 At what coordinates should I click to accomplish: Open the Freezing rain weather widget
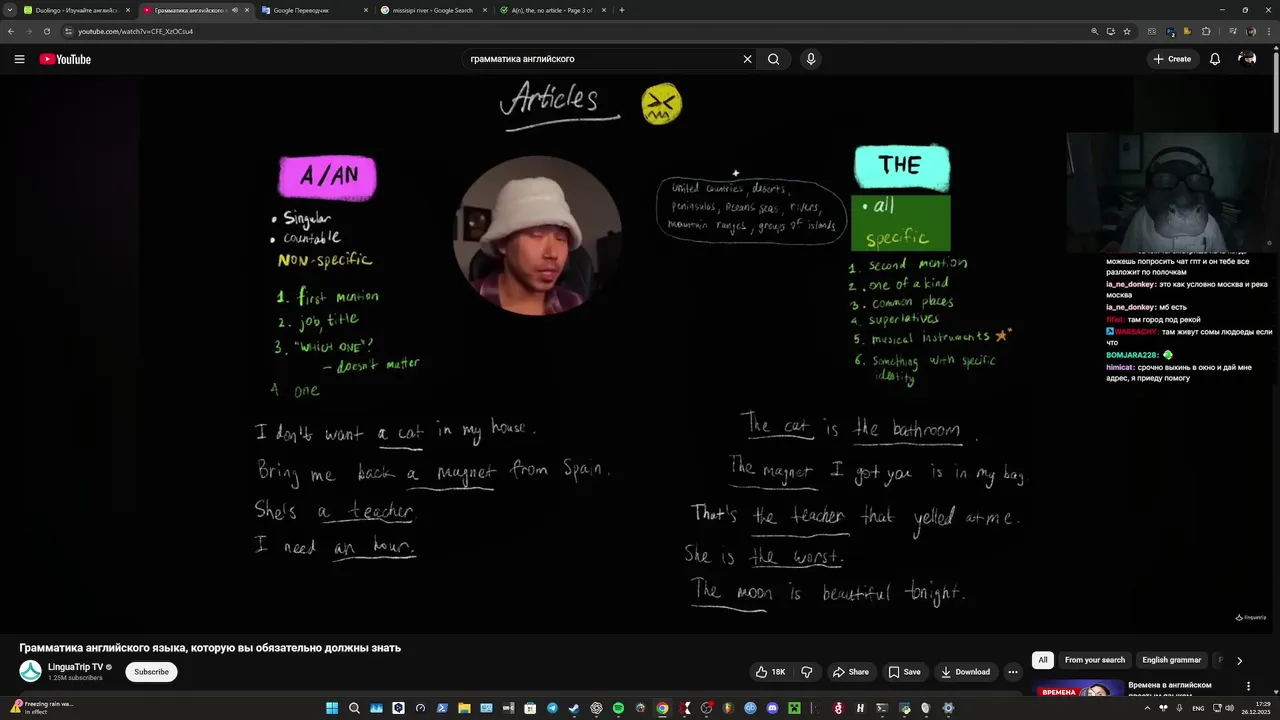[x=42, y=707]
